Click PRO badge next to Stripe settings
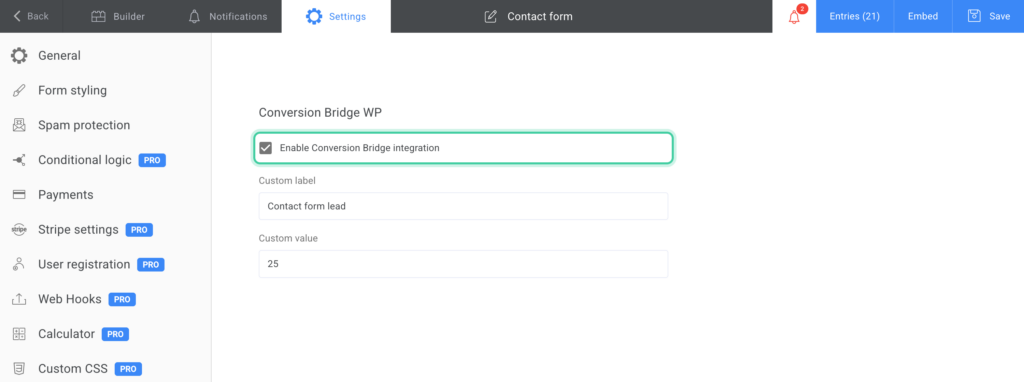1024x382 pixels. click(139, 230)
